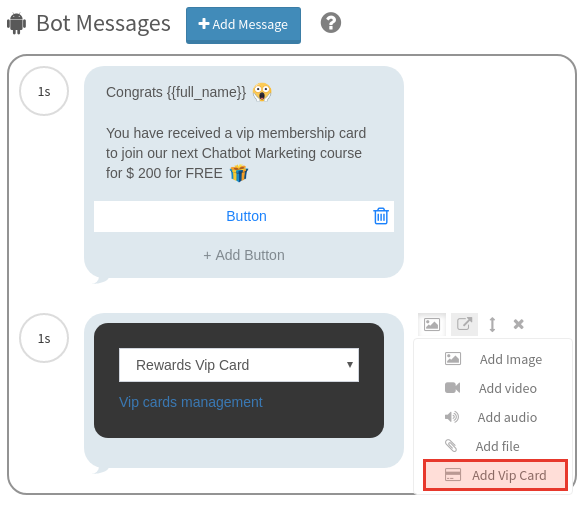Choose Add Image from the menu
Viewport: 584px width, 510px height.
493,359
